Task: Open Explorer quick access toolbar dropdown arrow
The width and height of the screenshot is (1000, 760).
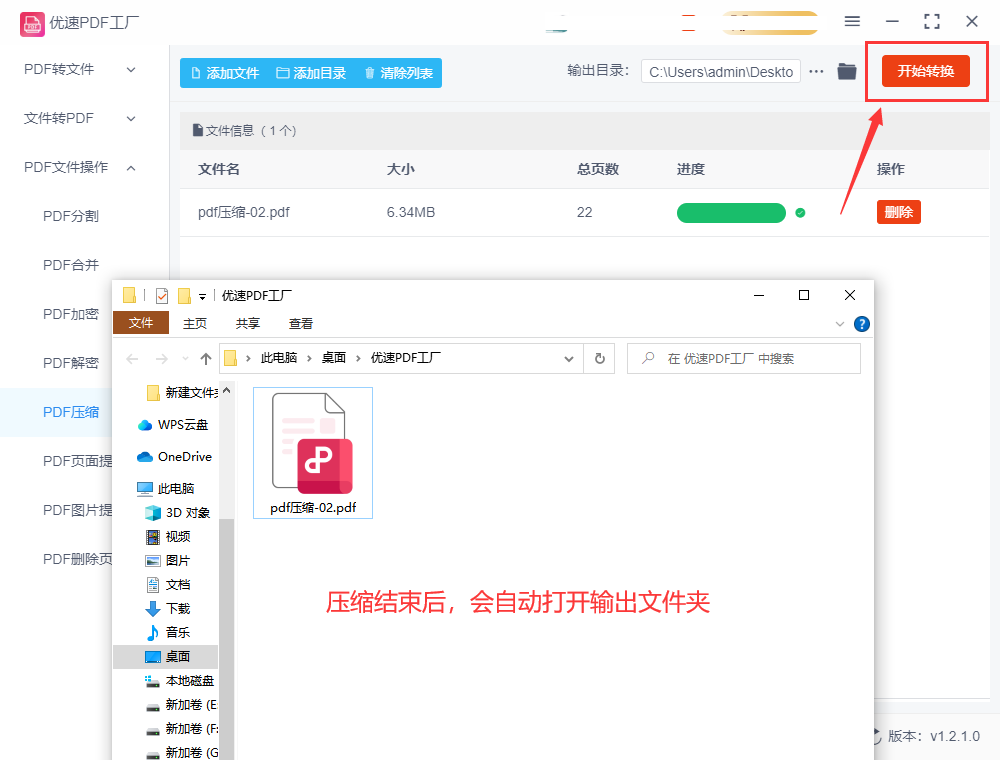Action: pyautogui.click(x=202, y=296)
